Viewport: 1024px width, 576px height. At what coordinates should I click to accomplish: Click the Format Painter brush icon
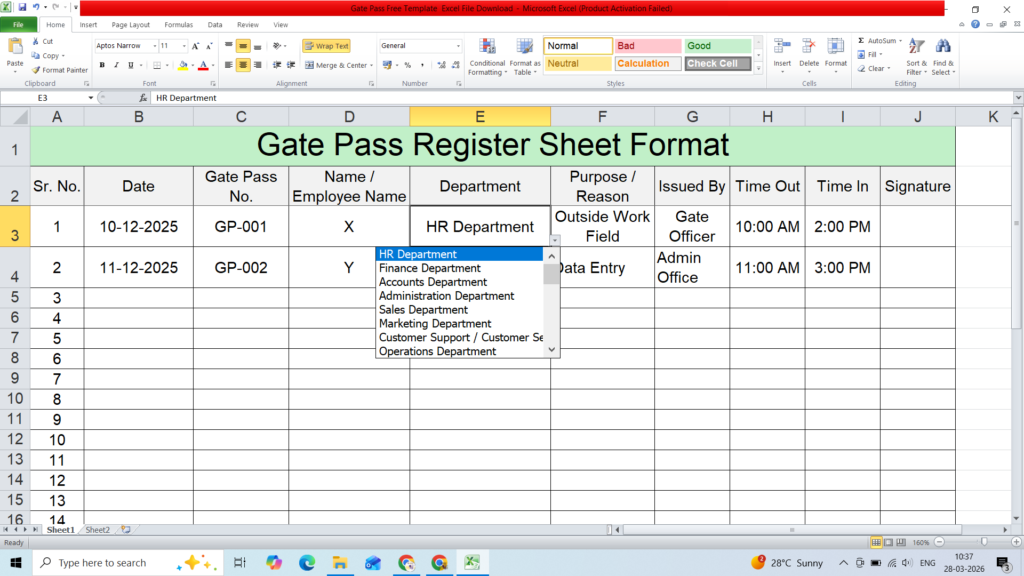click(36, 70)
